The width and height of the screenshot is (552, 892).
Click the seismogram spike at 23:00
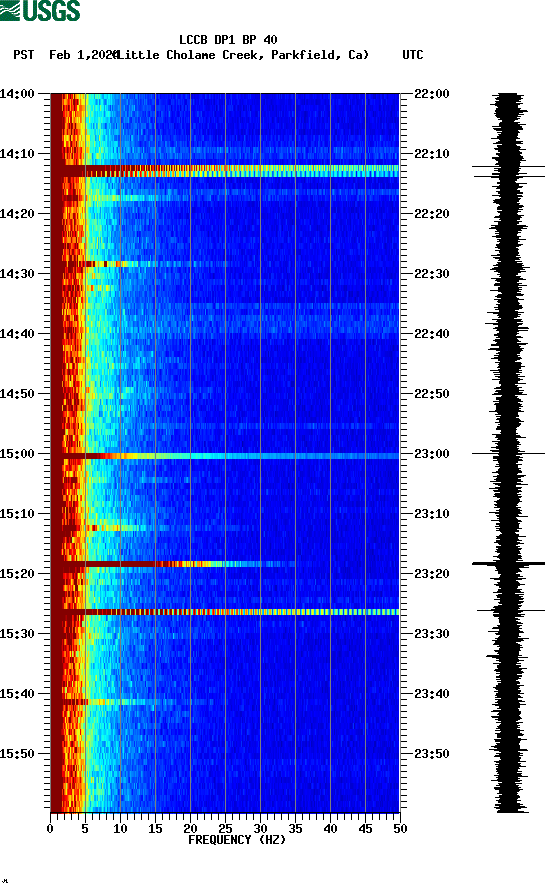pyautogui.click(x=508, y=453)
